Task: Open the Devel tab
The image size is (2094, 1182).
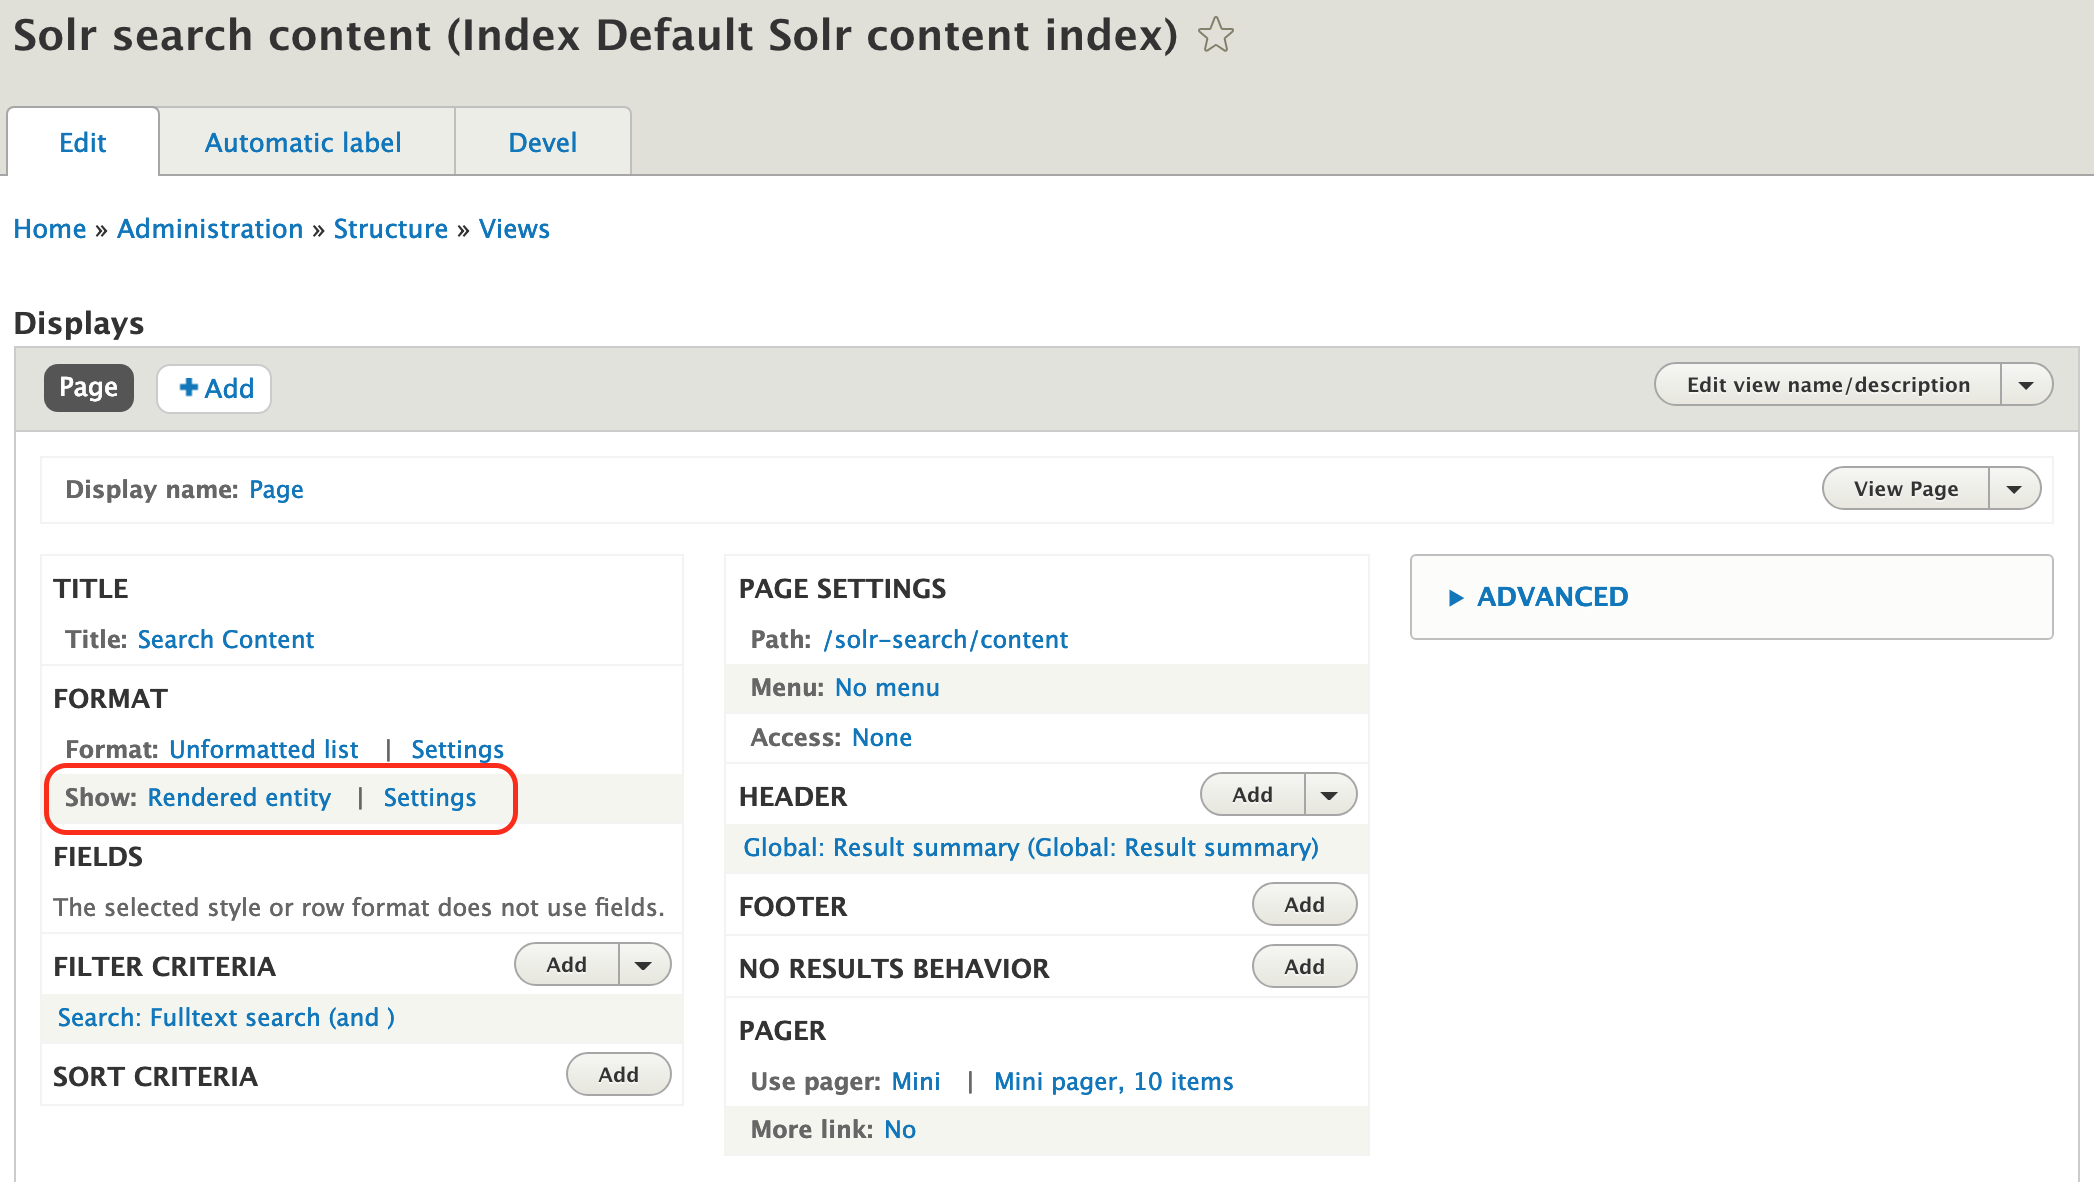Action: point(542,142)
